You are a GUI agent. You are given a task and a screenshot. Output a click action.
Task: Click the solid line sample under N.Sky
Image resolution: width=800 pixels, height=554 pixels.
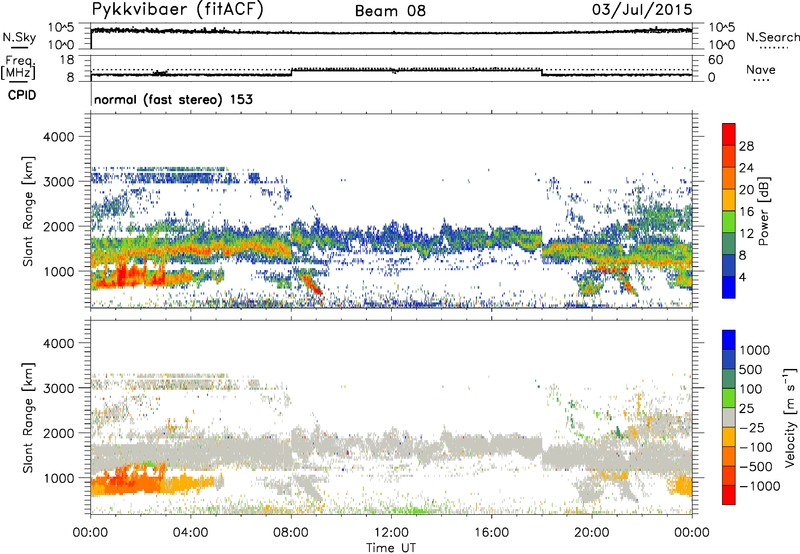click(x=19, y=47)
